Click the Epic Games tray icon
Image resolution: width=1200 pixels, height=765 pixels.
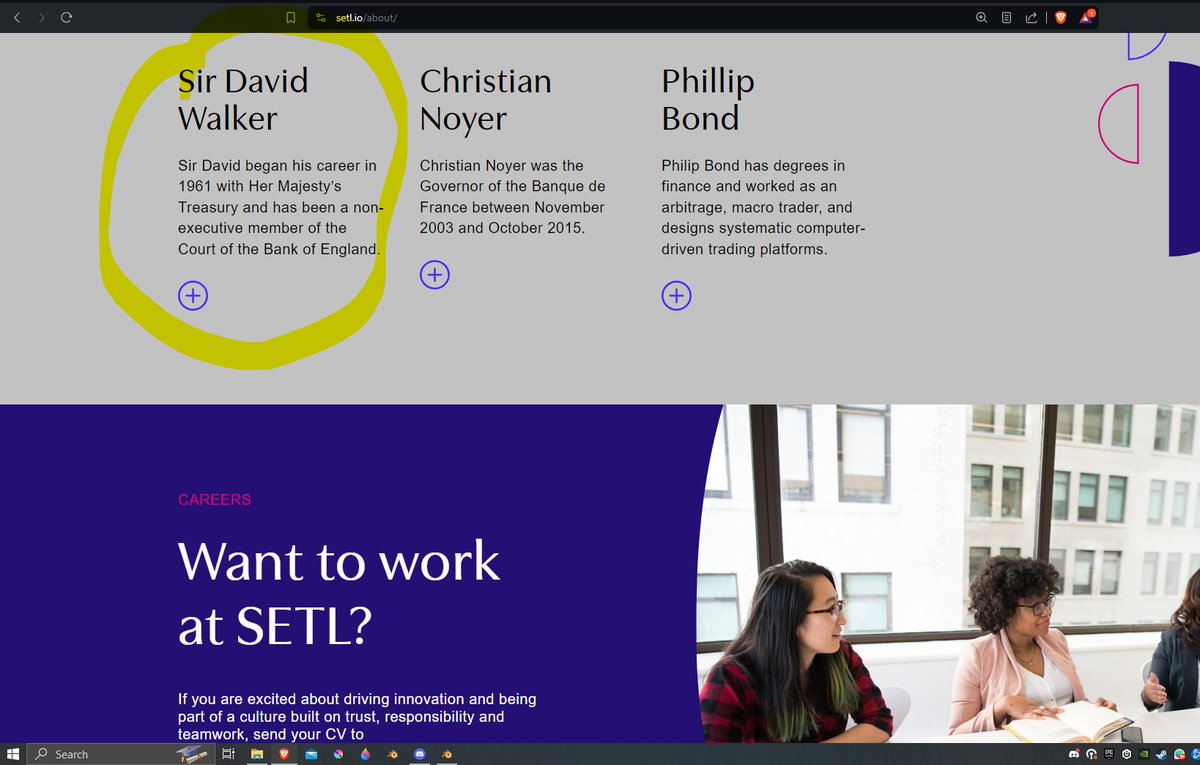[1109, 754]
